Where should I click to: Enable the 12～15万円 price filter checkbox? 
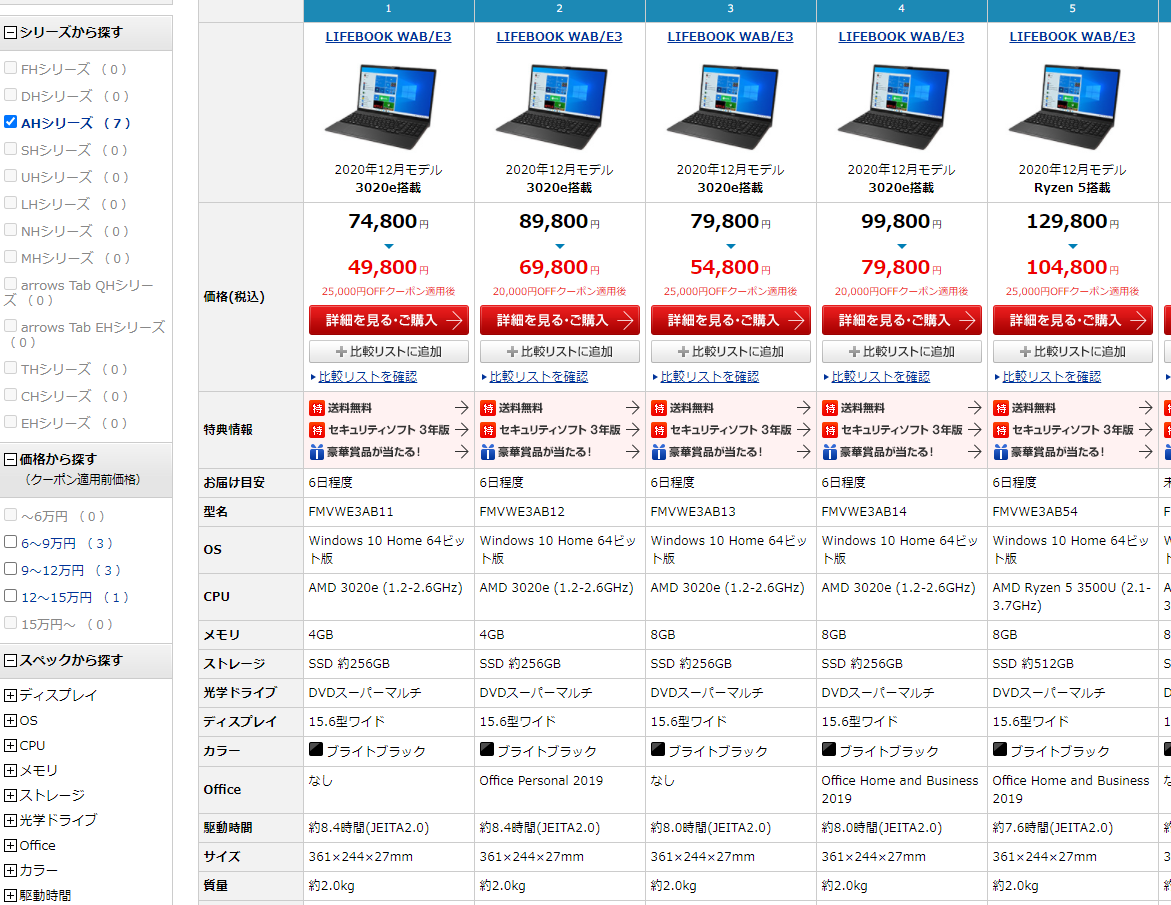pyautogui.click(x=10, y=596)
